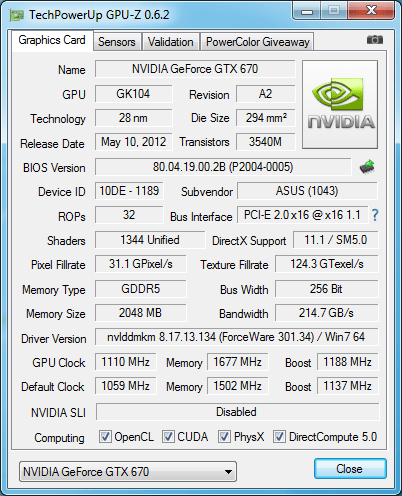The image size is (402, 496).
Task: Click the BIOS Version label
Action: 54,168
